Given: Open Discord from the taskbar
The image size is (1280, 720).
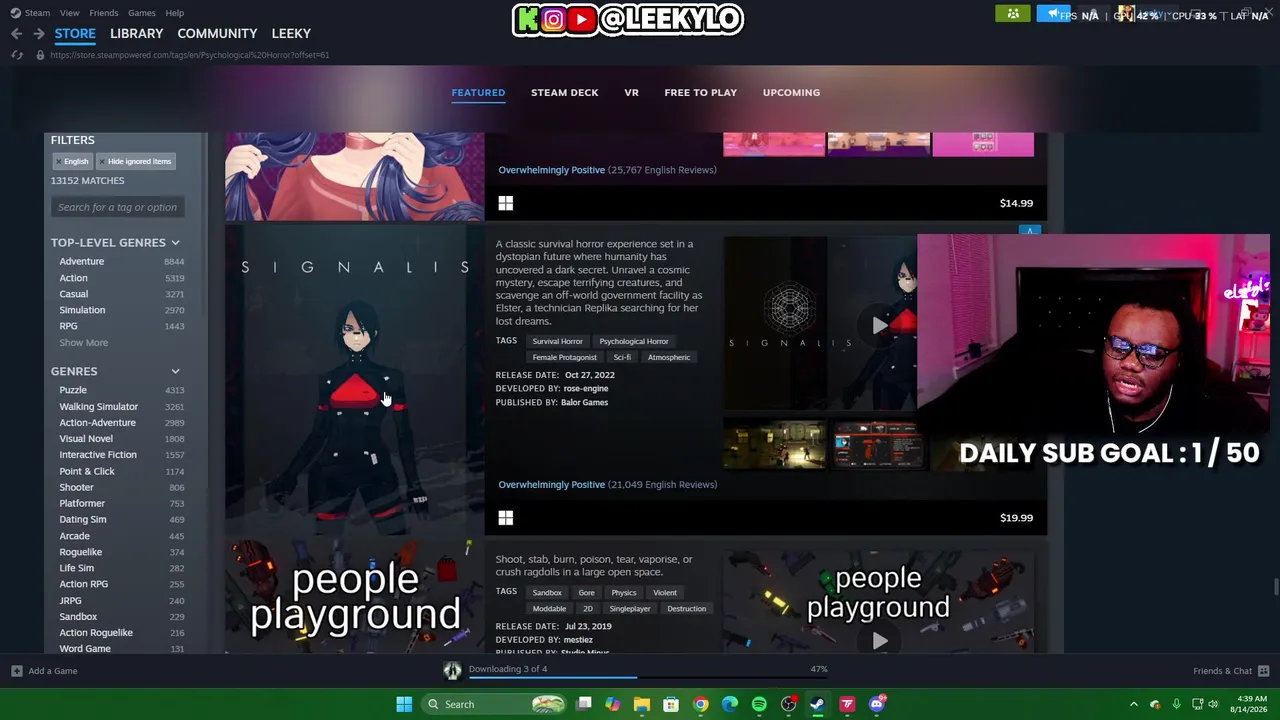Looking at the screenshot, I should (877, 704).
